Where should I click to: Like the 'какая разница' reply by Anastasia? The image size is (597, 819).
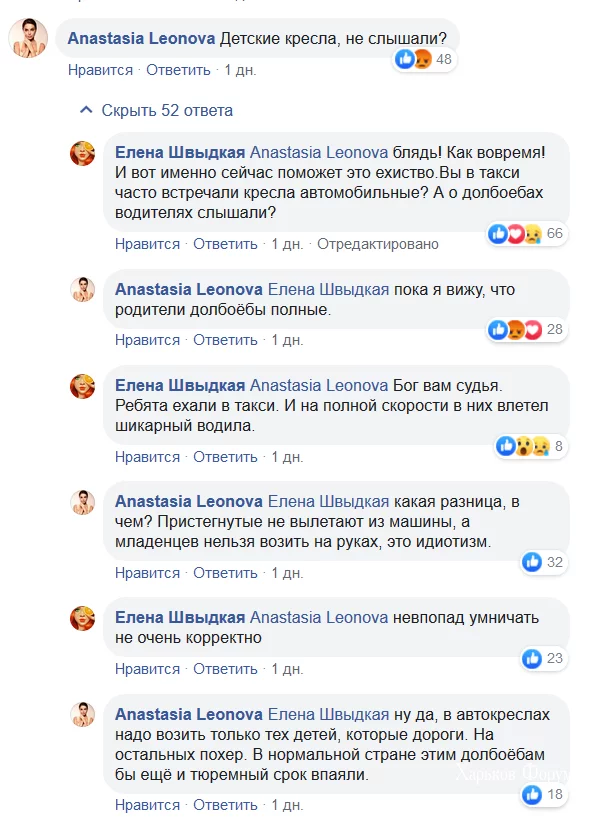[147, 573]
